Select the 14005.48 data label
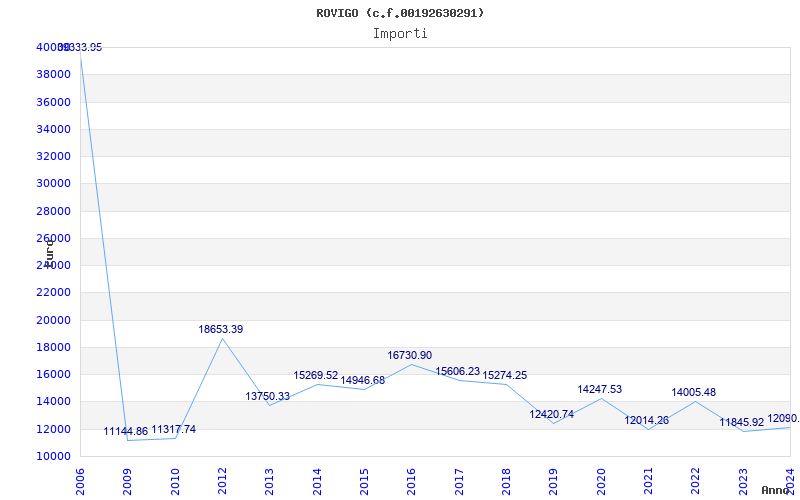 [694, 392]
